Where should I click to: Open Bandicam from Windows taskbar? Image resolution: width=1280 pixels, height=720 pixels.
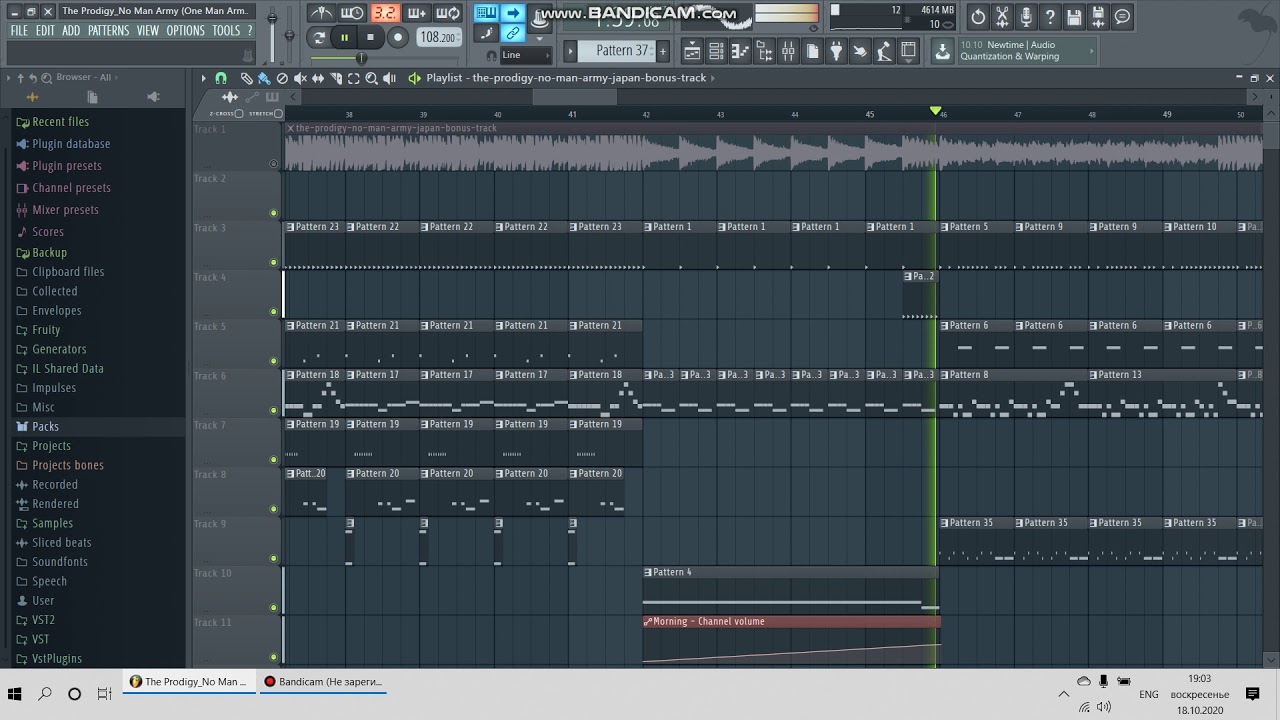tap(323, 682)
